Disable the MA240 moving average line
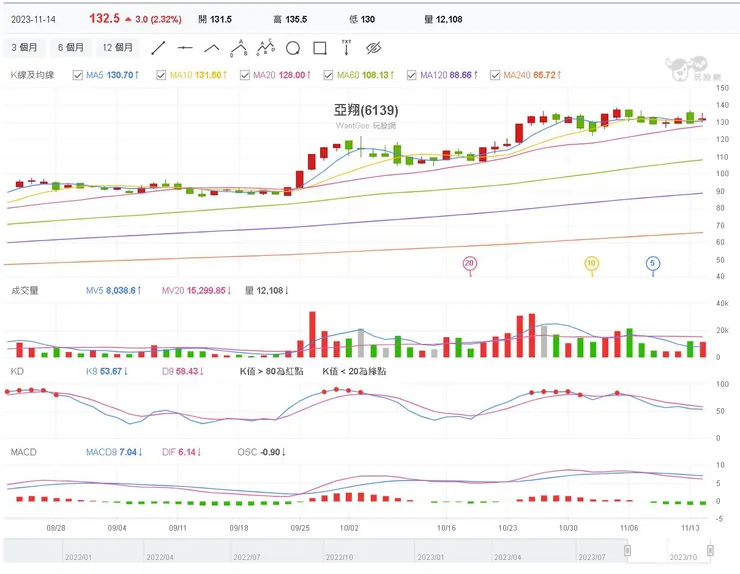 click(495, 75)
